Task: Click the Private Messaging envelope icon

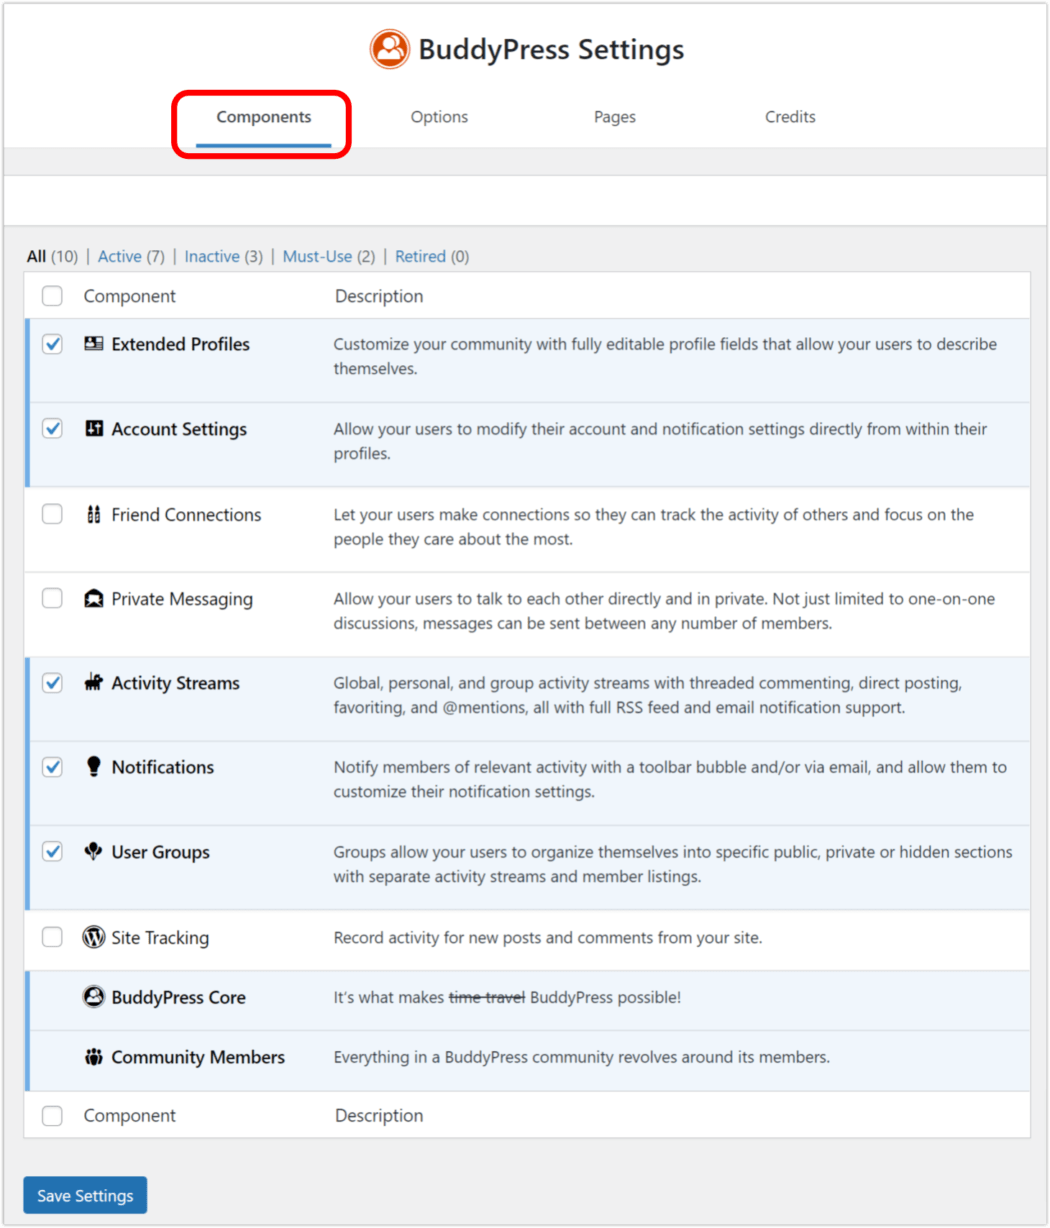Action: 94,599
